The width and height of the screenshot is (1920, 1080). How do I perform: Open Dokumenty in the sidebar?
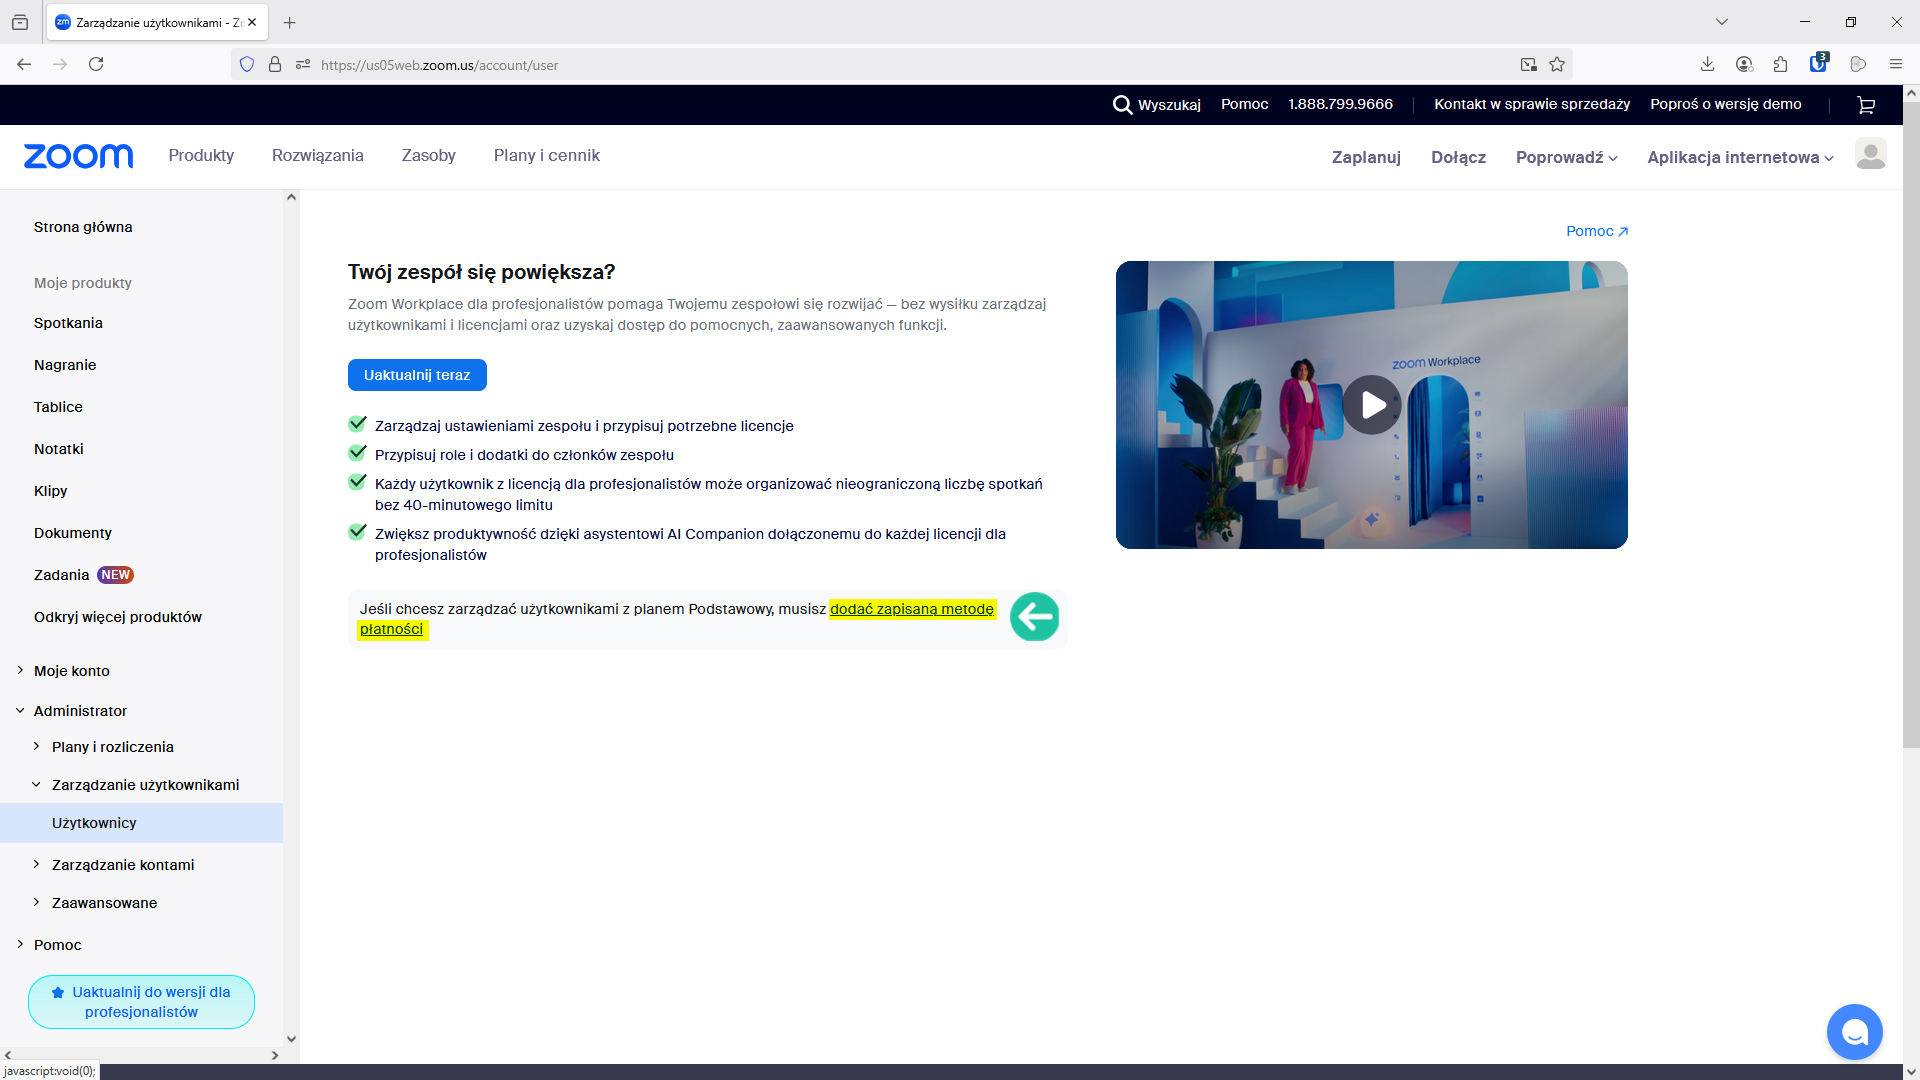click(x=73, y=533)
